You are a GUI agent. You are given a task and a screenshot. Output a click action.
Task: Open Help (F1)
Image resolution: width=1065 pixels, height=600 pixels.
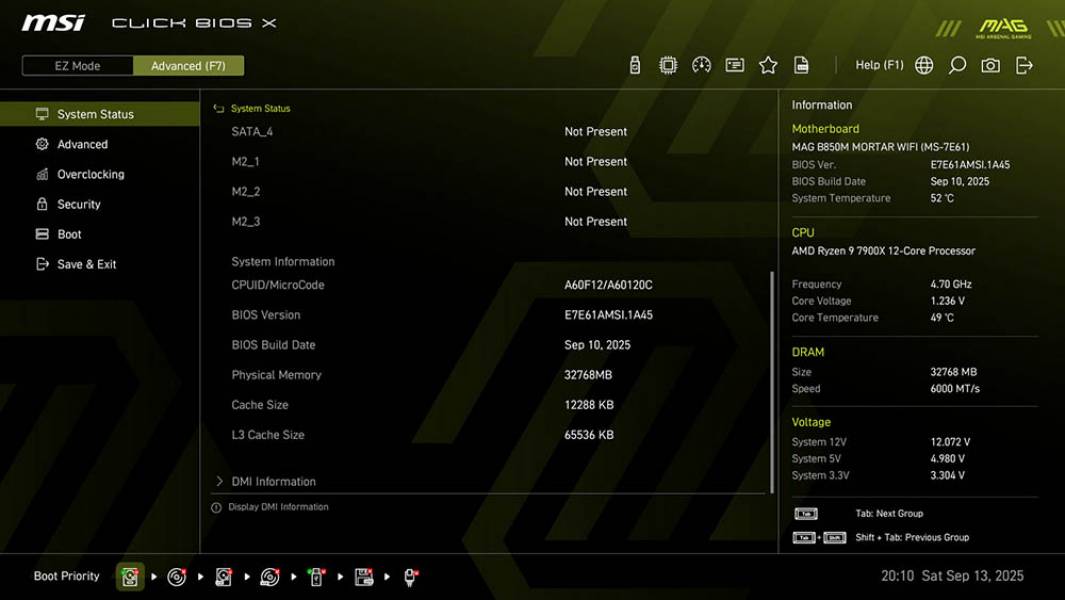click(877, 64)
